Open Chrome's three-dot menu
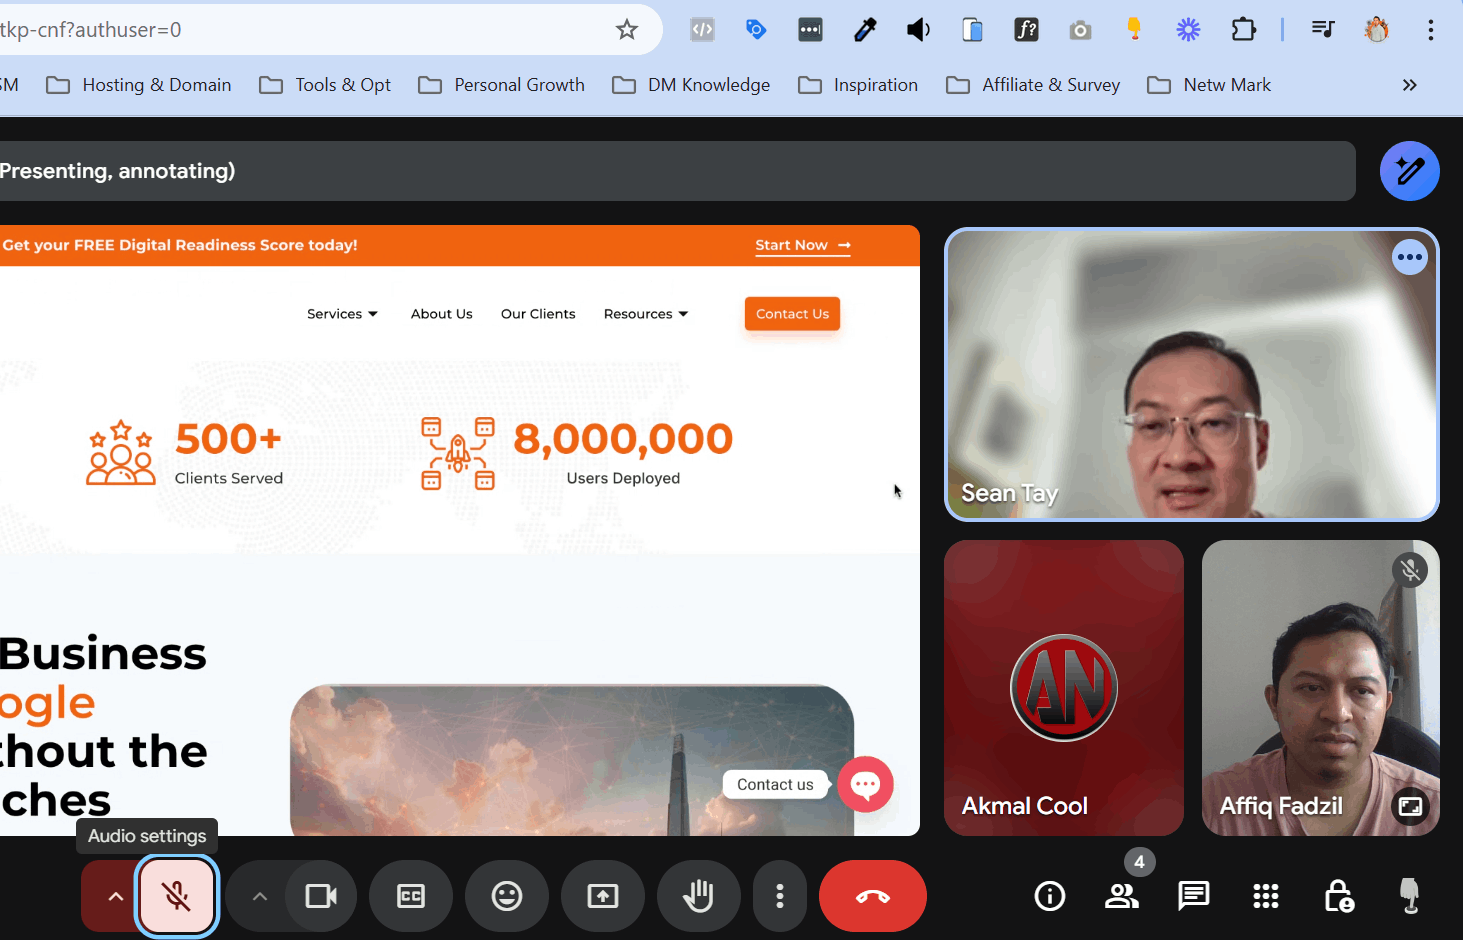This screenshot has width=1463, height=940. point(1431,30)
